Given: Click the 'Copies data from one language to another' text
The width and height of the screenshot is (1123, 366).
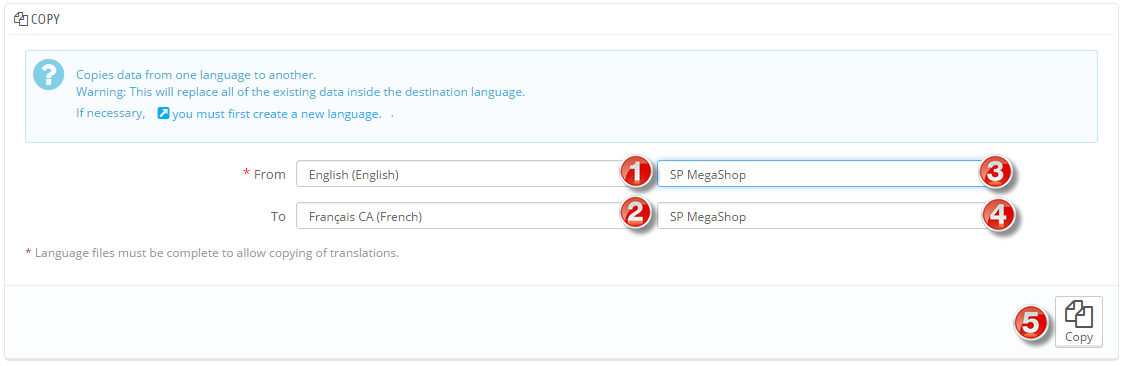Looking at the screenshot, I should [x=196, y=74].
